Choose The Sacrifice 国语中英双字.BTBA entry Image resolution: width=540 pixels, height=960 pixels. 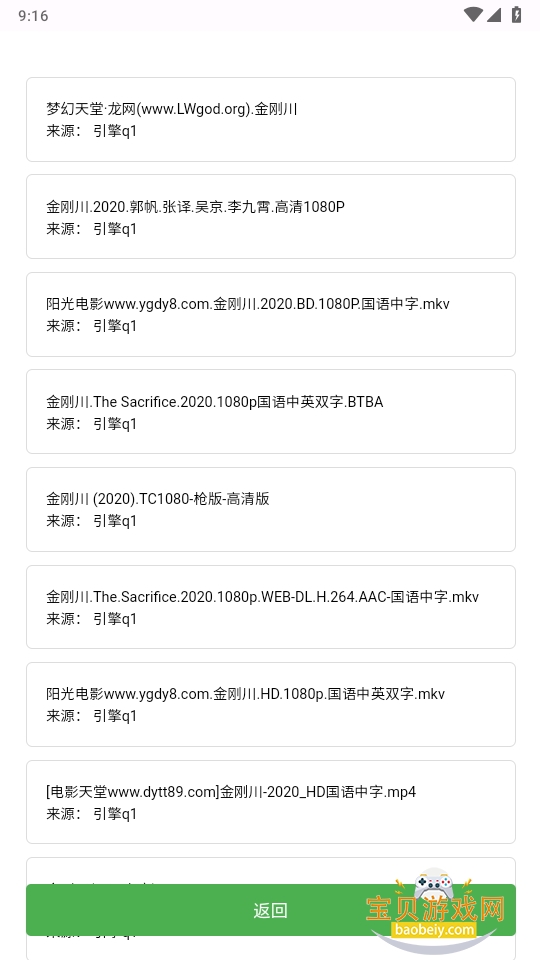pos(271,411)
